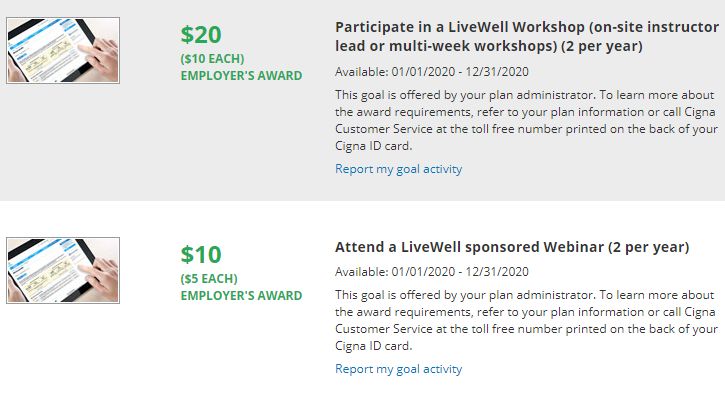The width and height of the screenshot is (725, 397).
Task: Open the LiveWell Webinar goal thumbnail image
Action: click(63, 270)
